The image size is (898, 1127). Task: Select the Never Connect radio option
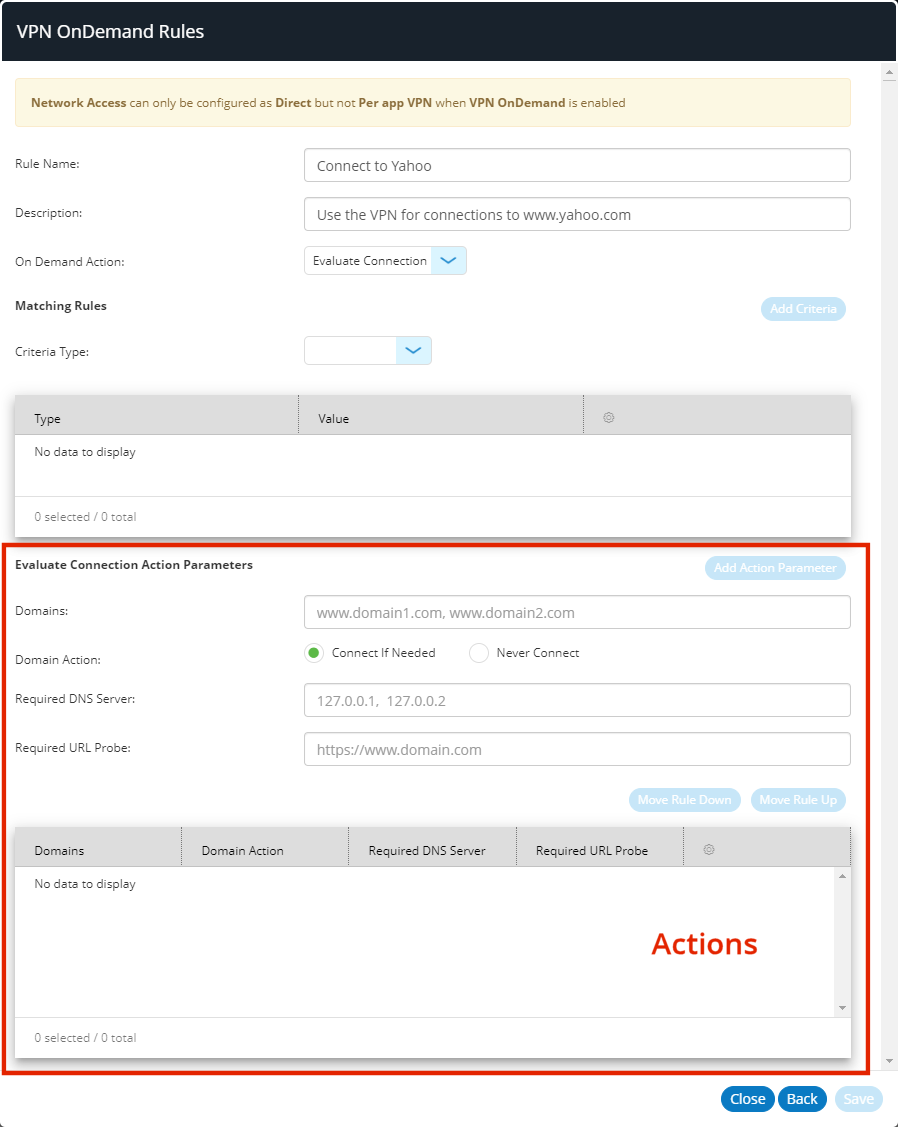click(x=479, y=653)
